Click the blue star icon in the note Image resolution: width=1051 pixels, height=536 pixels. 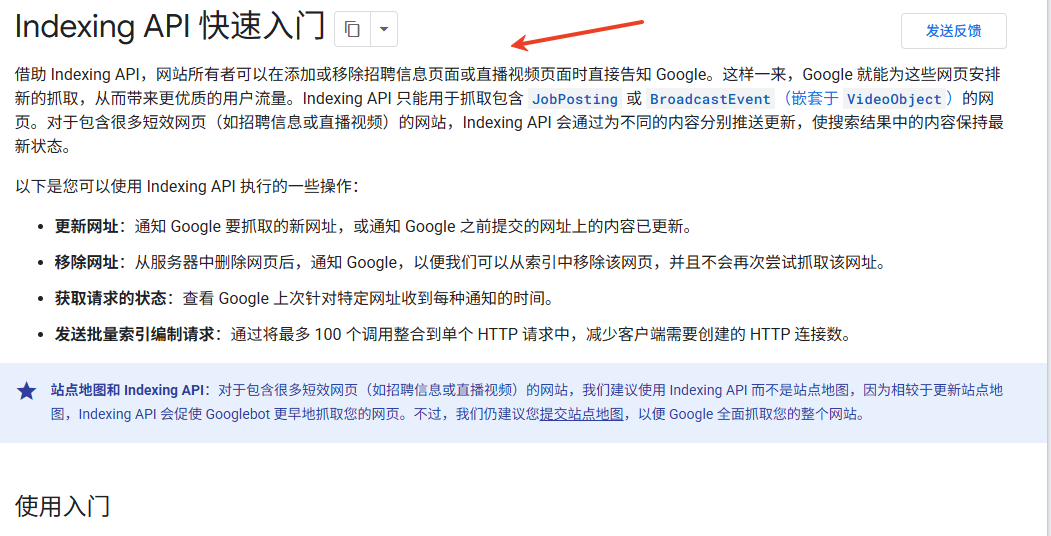[x=27, y=391]
